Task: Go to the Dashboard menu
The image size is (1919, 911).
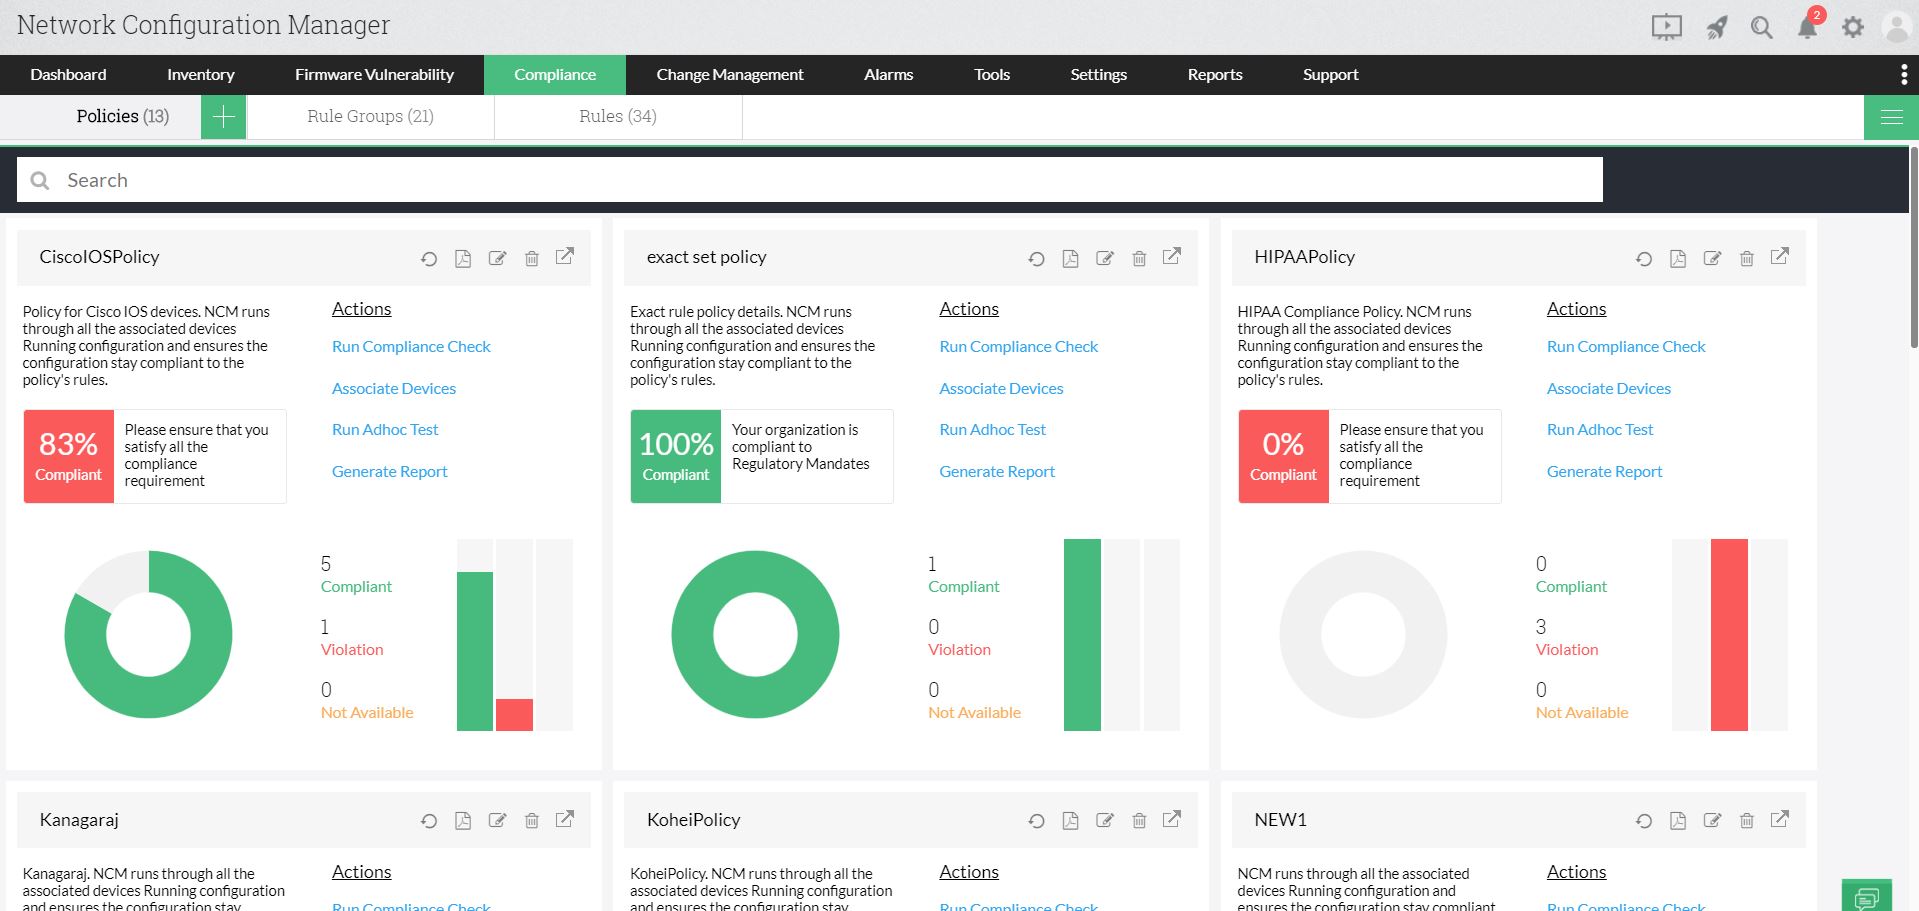Action: point(68,75)
